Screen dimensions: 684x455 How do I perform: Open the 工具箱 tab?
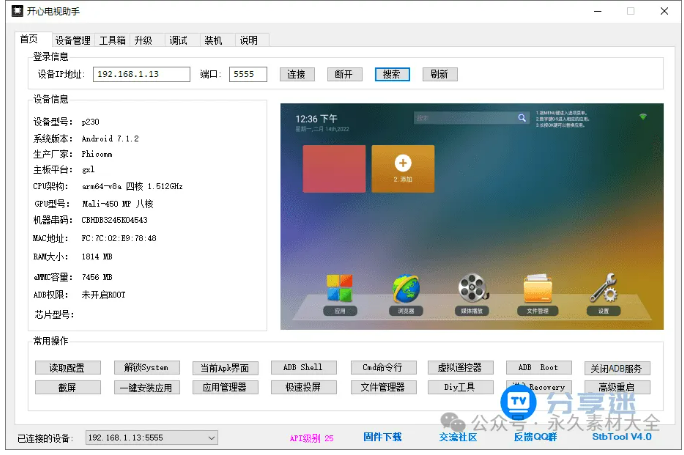click(x=112, y=41)
